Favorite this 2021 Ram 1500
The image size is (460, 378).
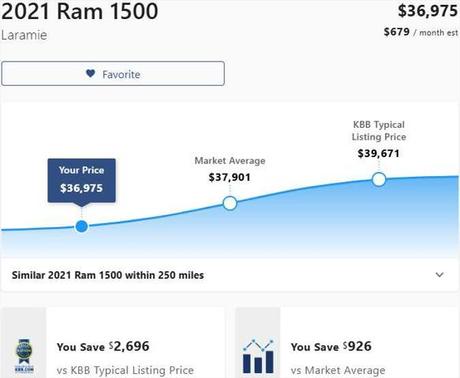[113, 74]
